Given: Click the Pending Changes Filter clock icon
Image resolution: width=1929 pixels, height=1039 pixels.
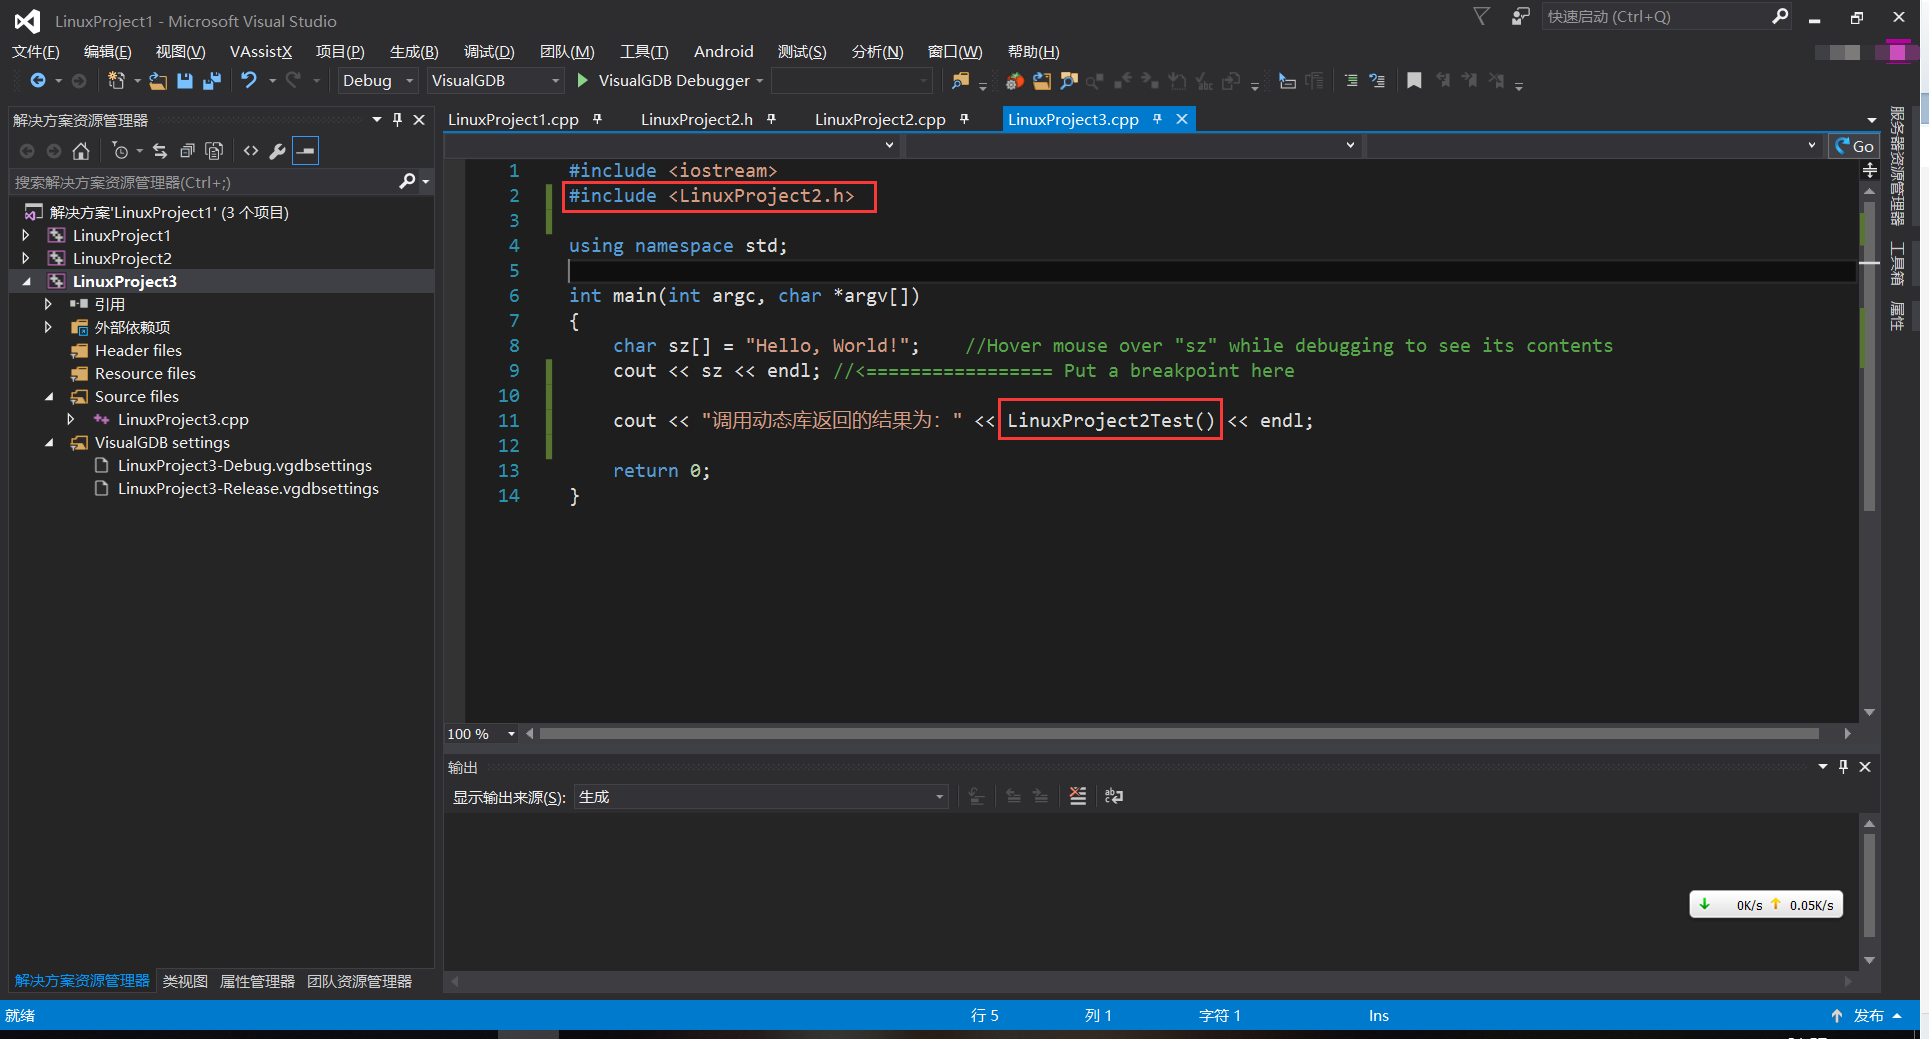Looking at the screenshot, I should tap(121, 151).
